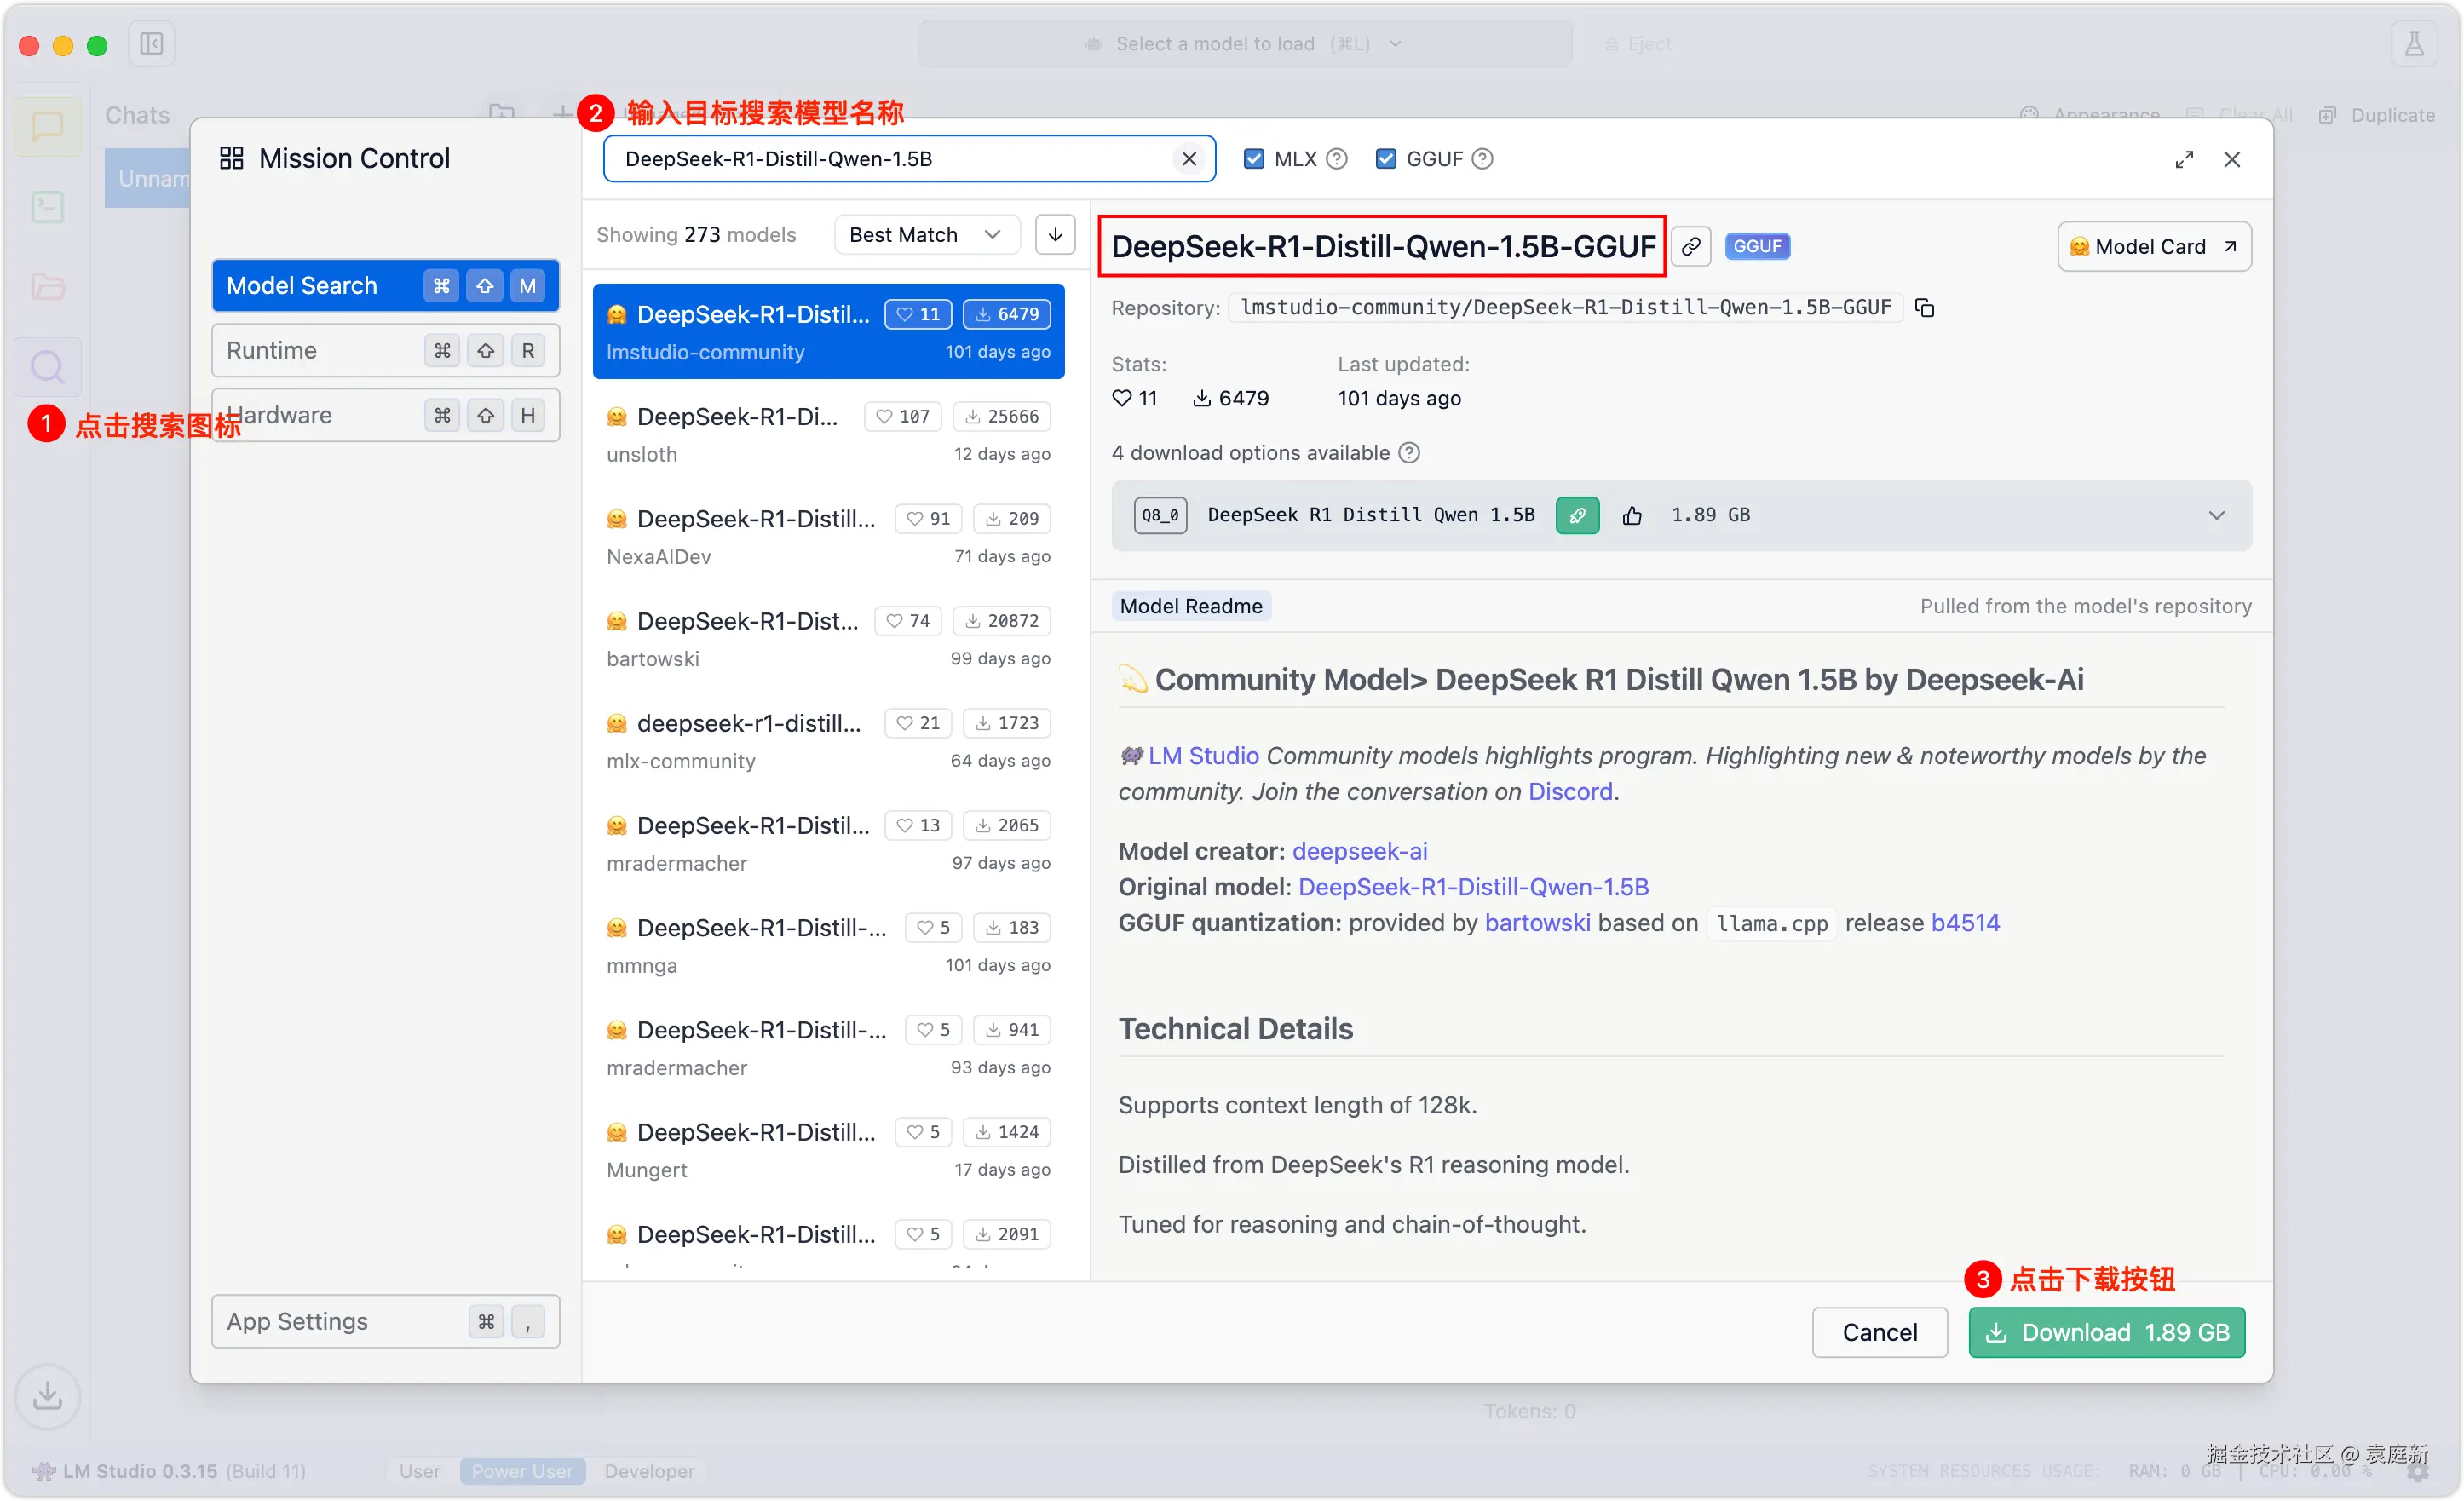Click the Download 1.89 GB button
The image size is (2464, 1501).
click(x=2106, y=1333)
